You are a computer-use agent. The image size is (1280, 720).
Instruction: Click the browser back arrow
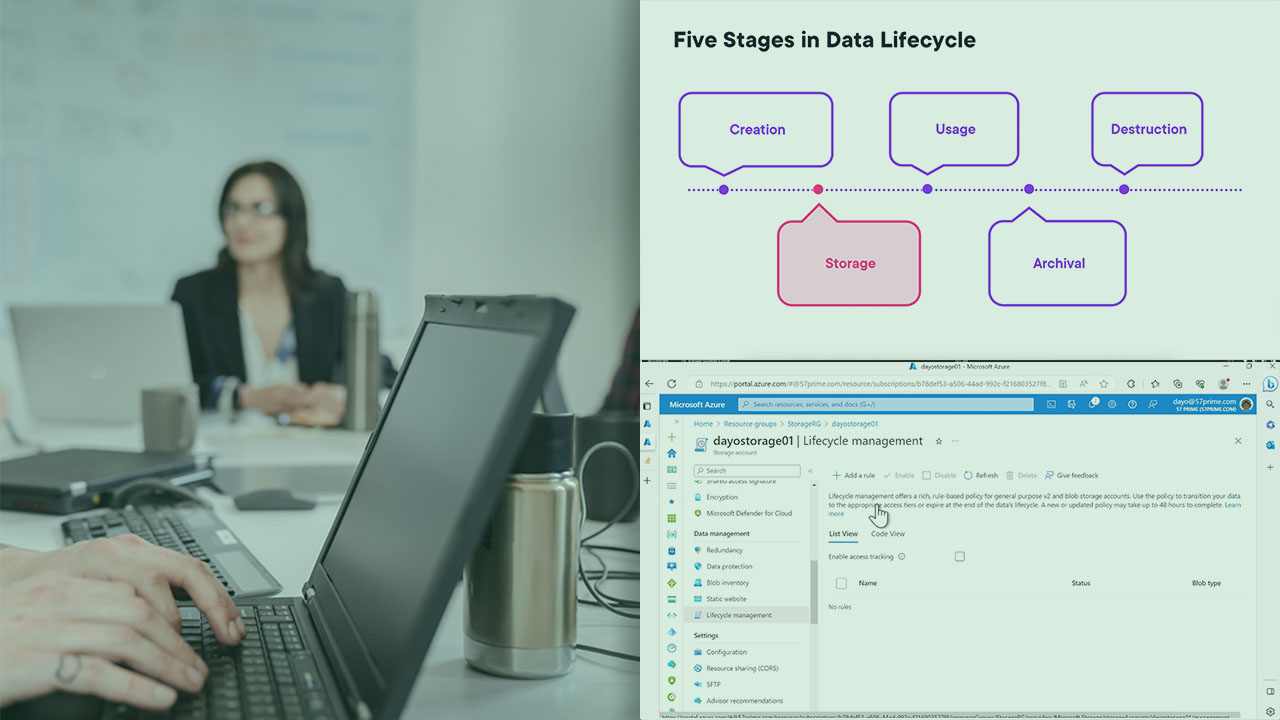pyautogui.click(x=650, y=383)
